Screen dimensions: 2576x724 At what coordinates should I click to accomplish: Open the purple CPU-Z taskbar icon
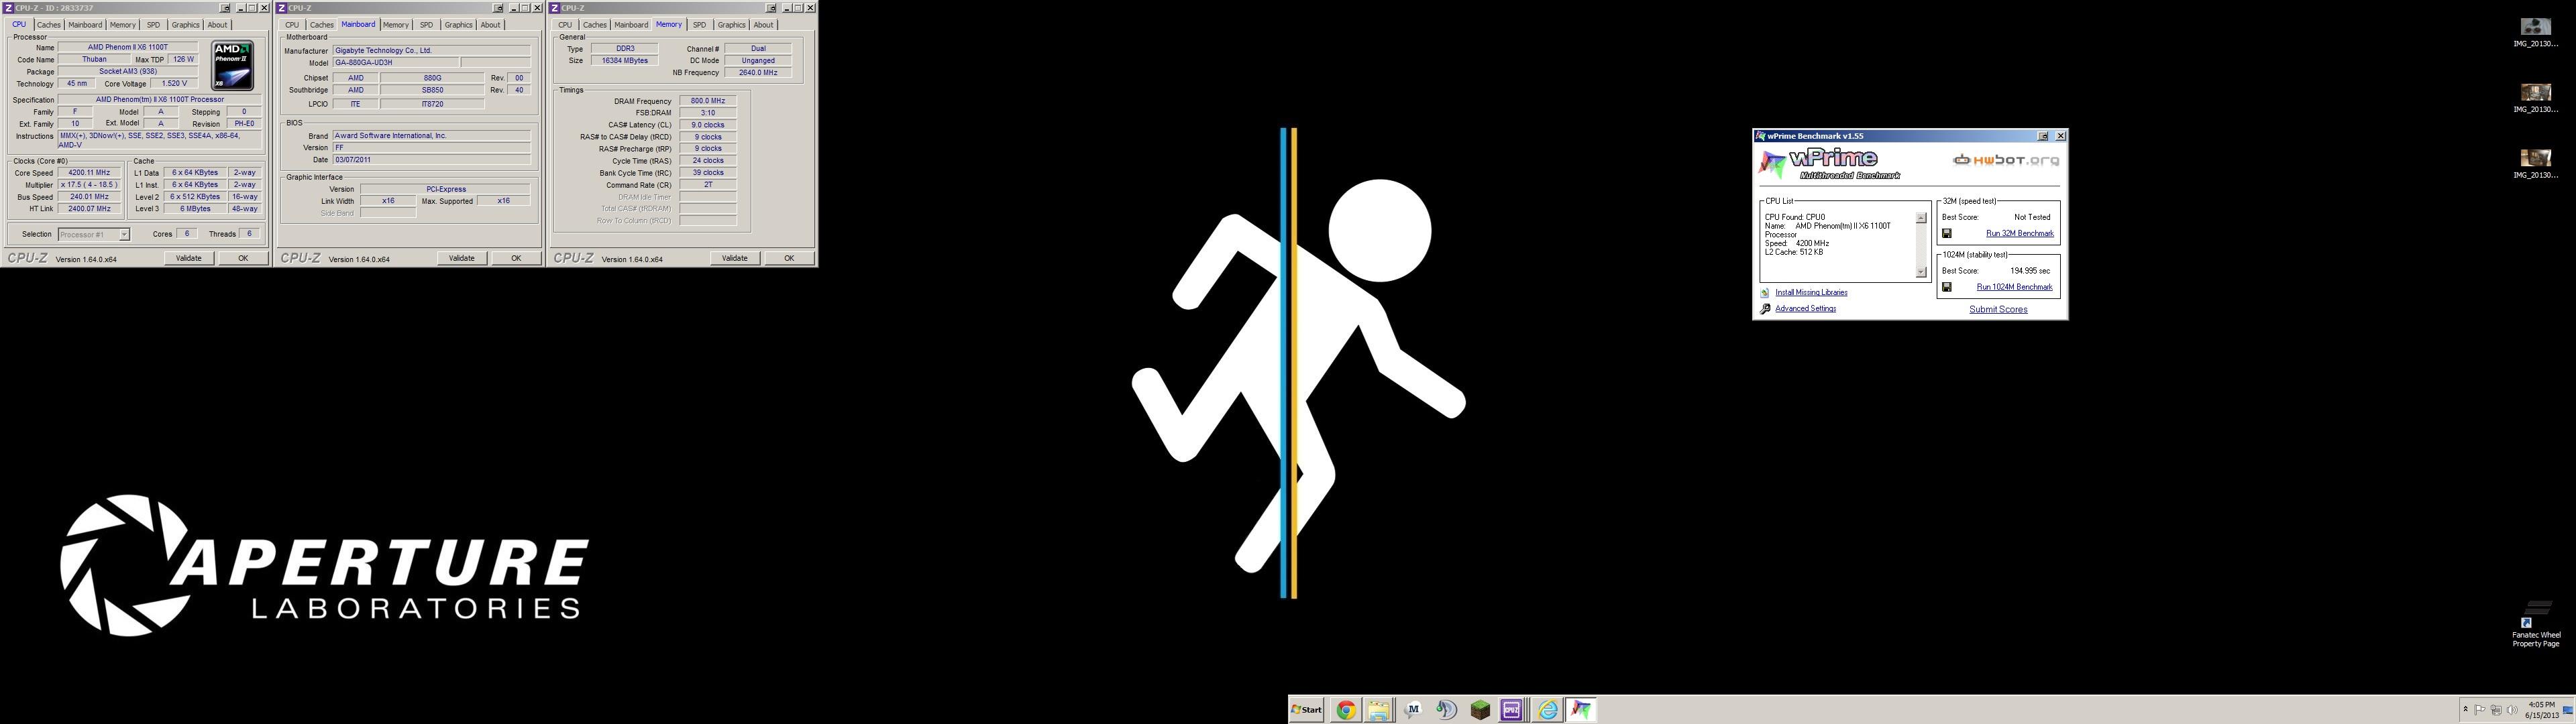click(x=1512, y=710)
